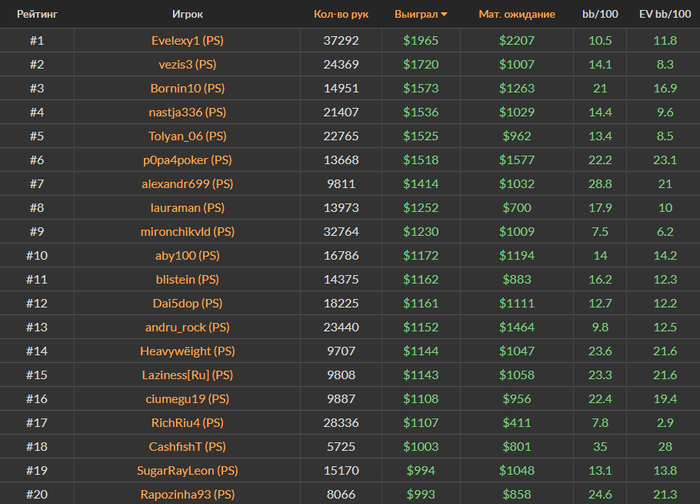Open mironchikvld (PS) player page
700x504 pixels.
click(187, 231)
